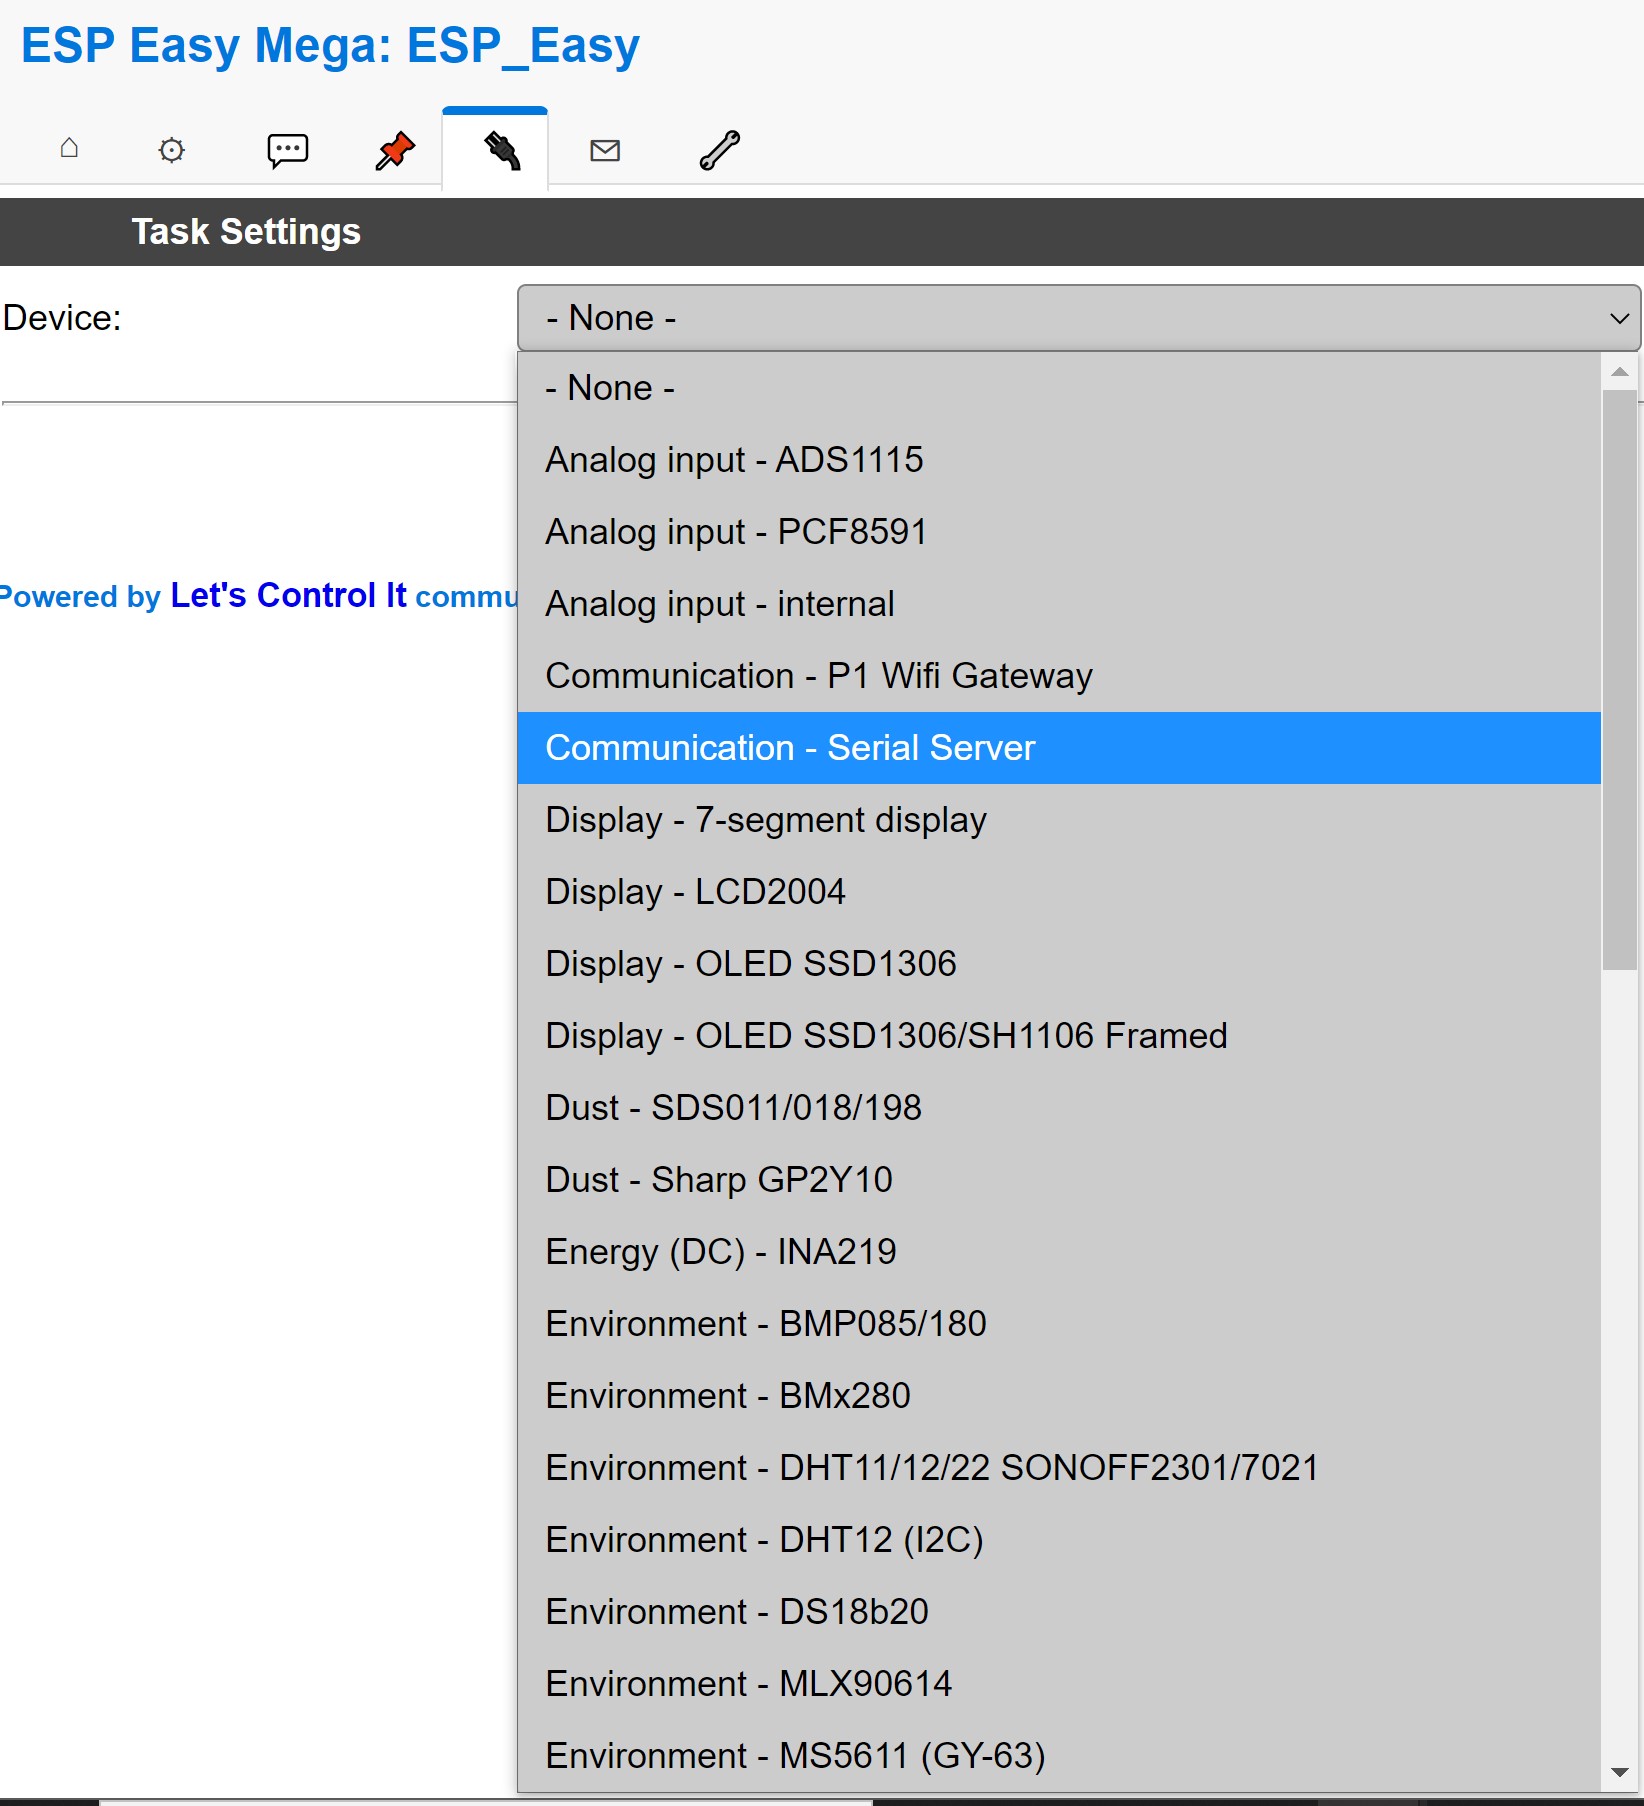Pick Display - LCD2004
The height and width of the screenshot is (1806, 1644).
pos(1059,892)
